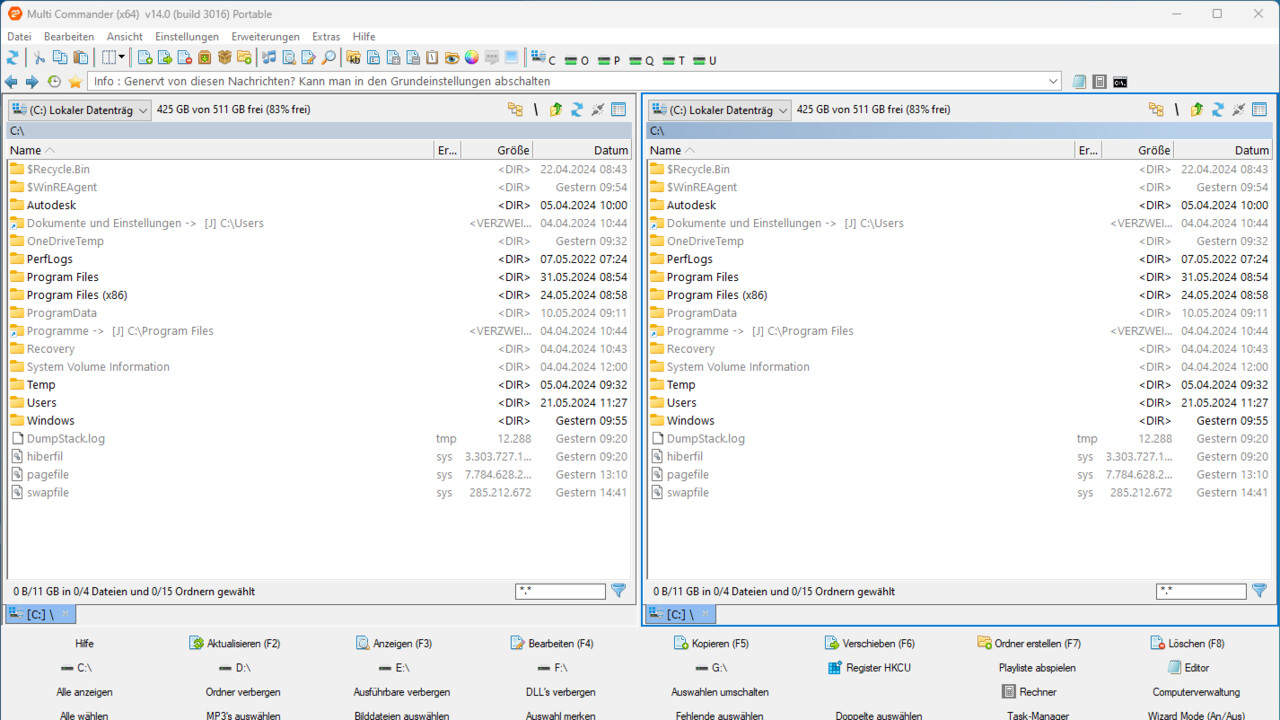
Task: Open the Bearbeiten menu
Action: coord(69,36)
